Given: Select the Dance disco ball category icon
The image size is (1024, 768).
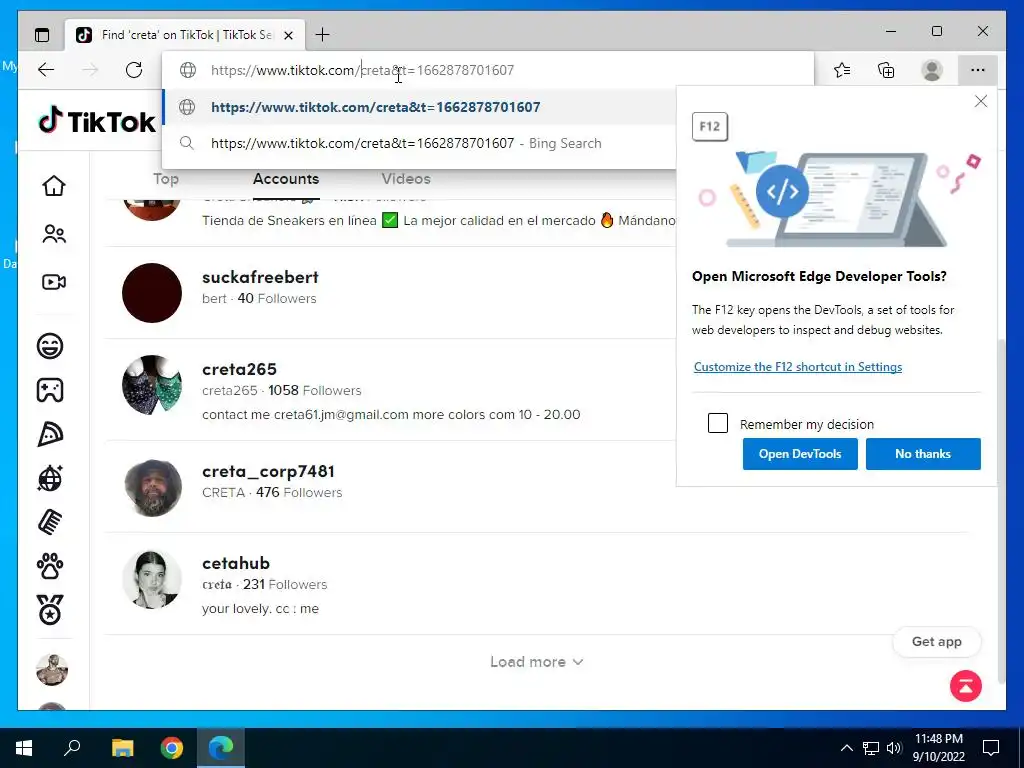Looking at the screenshot, I should click(x=50, y=478).
